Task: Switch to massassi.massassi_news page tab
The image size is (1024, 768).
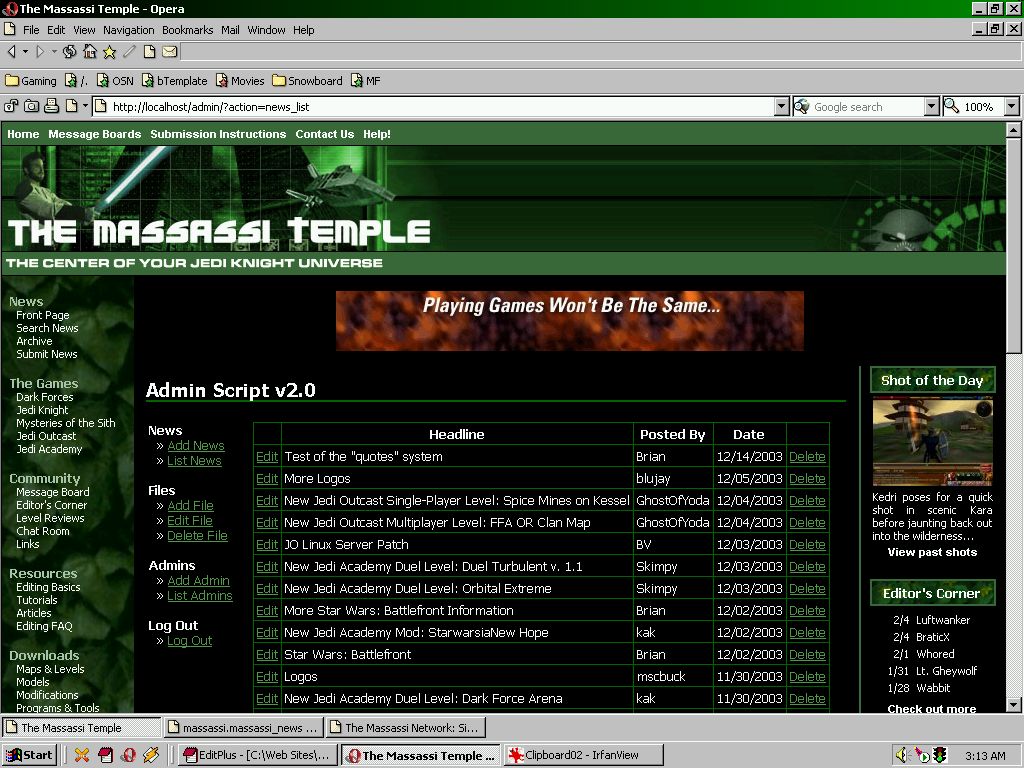Action: [x=243, y=728]
